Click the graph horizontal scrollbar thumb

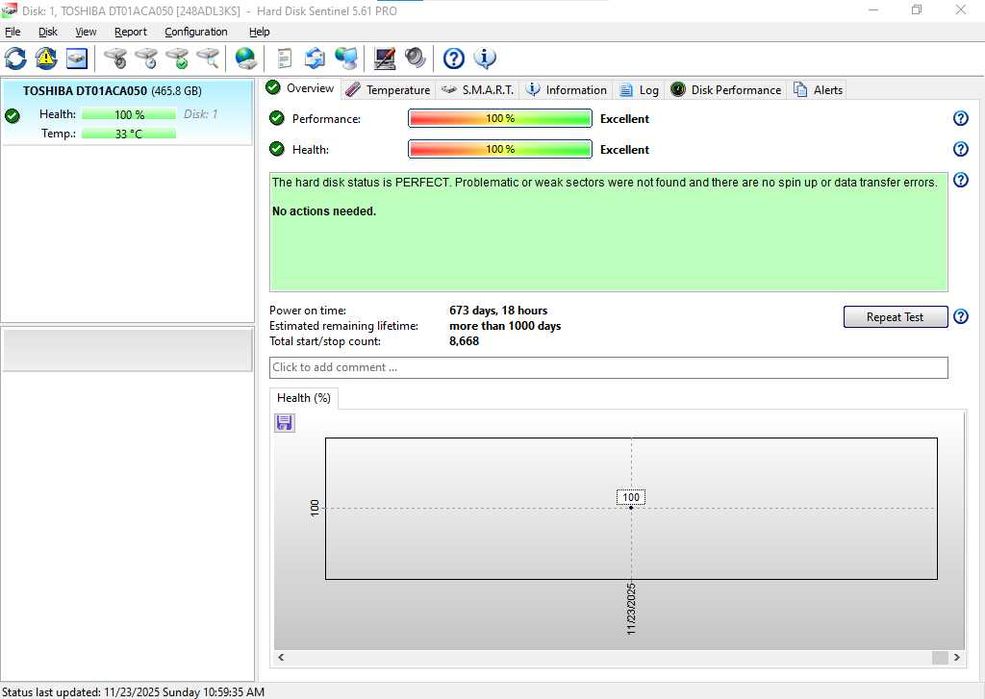pyautogui.click(x=940, y=658)
